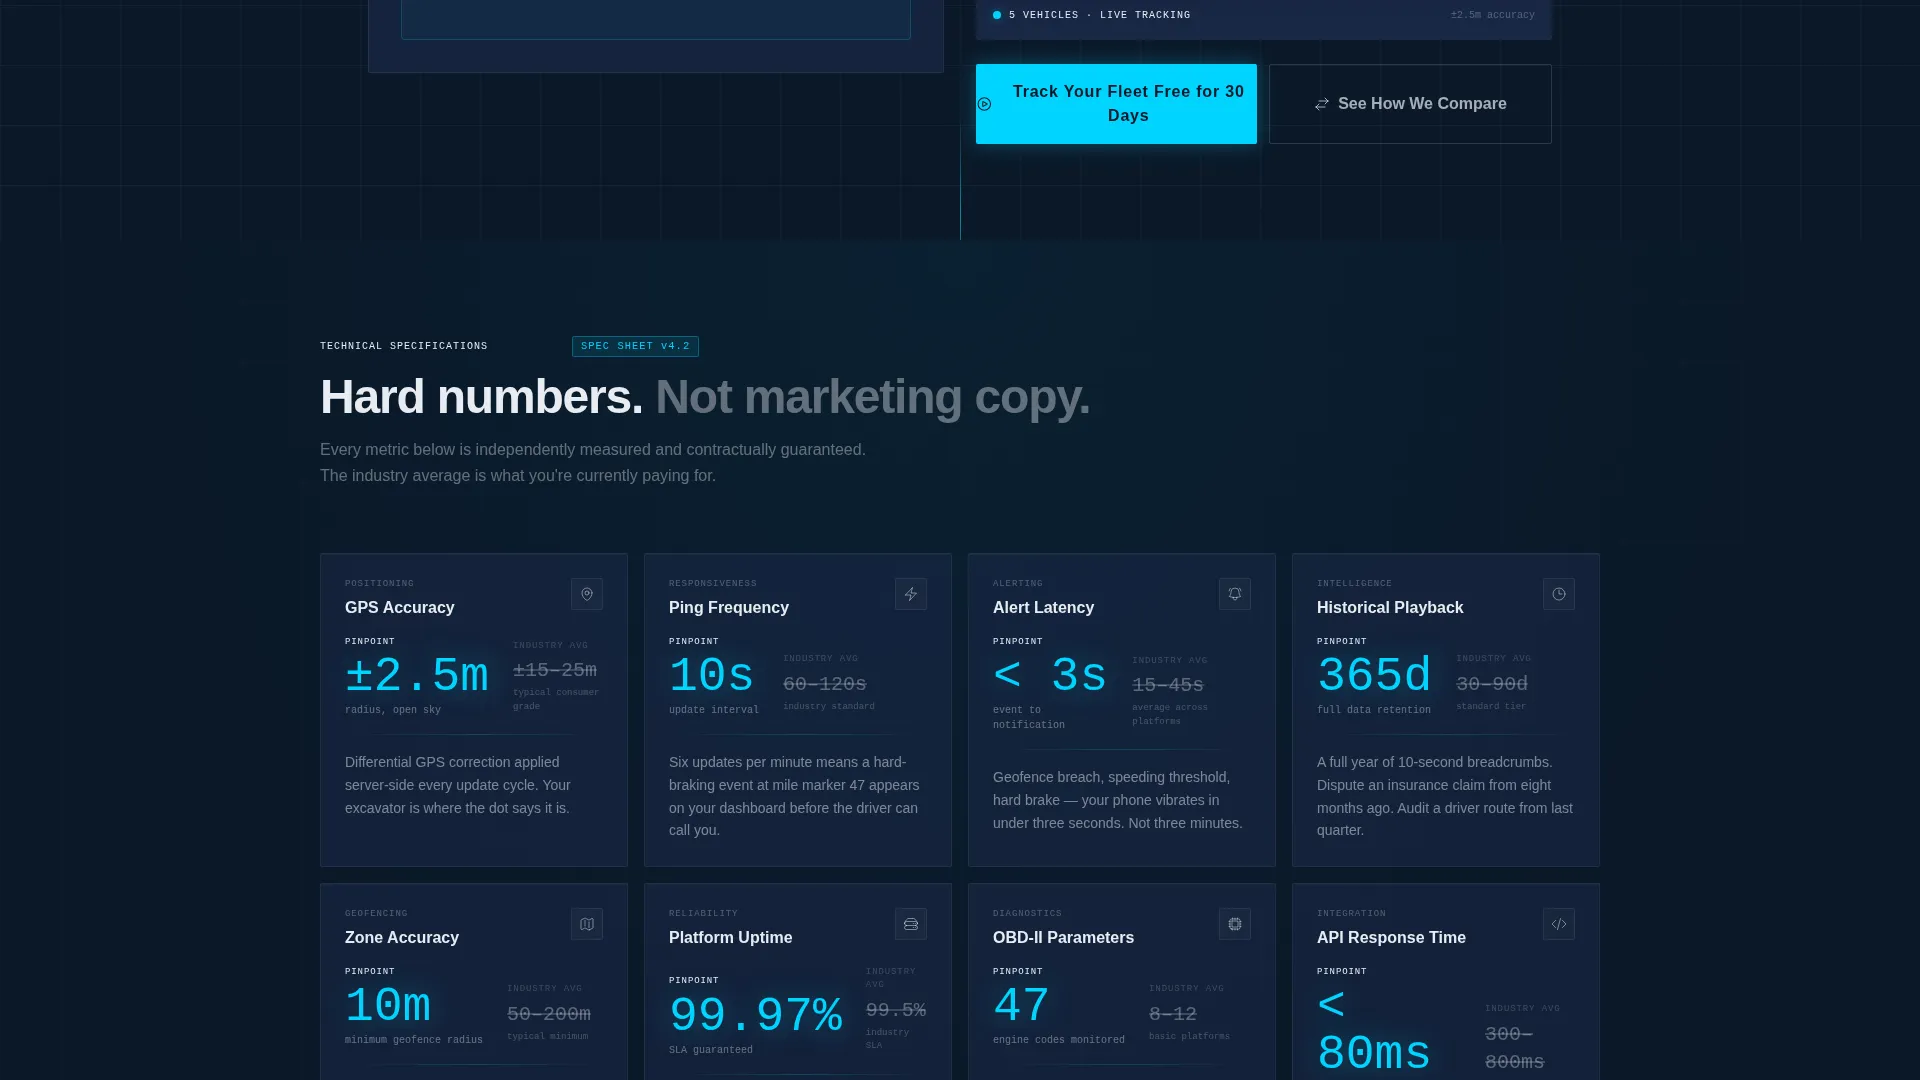Click Track Your Fleet Free for 30 Days

1116,104
